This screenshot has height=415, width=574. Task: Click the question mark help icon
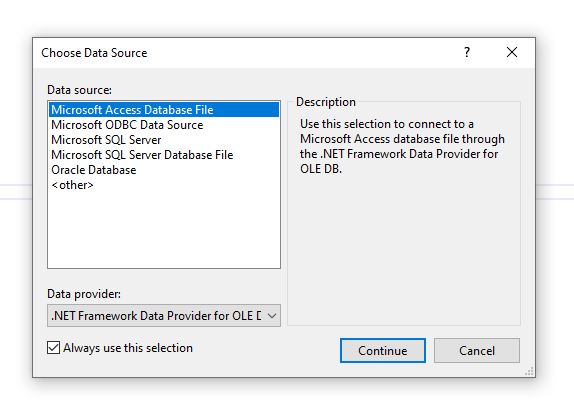tap(467, 52)
